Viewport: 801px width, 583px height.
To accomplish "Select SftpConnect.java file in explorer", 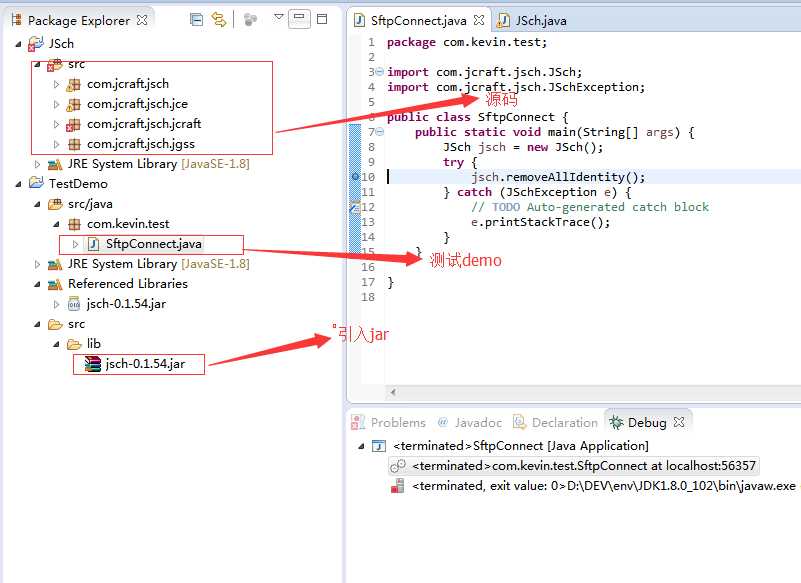I will click(x=154, y=244).
